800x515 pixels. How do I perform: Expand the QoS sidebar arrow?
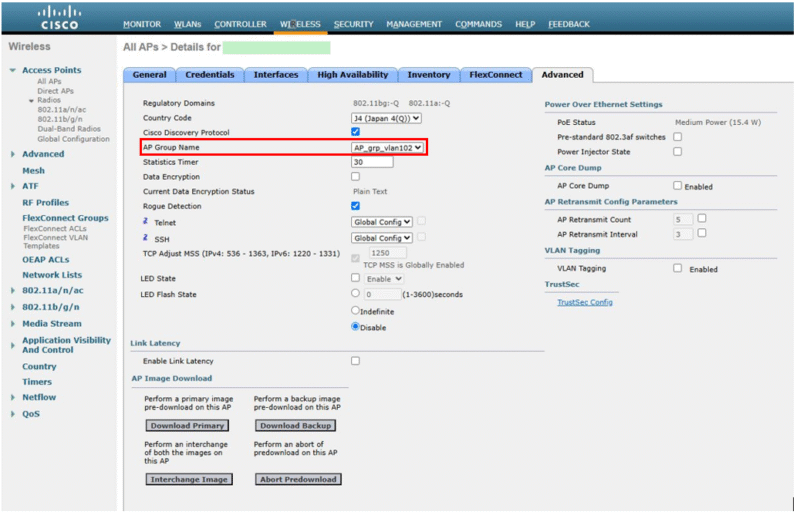pos(13,414)
